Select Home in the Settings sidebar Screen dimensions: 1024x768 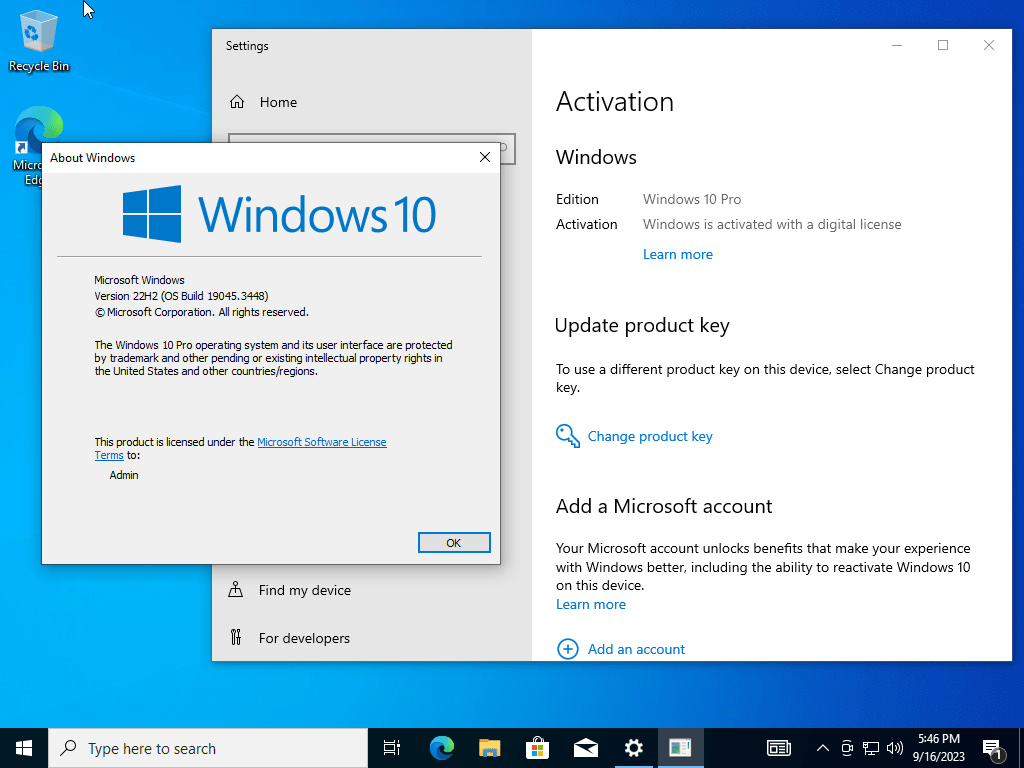point(278,102)
